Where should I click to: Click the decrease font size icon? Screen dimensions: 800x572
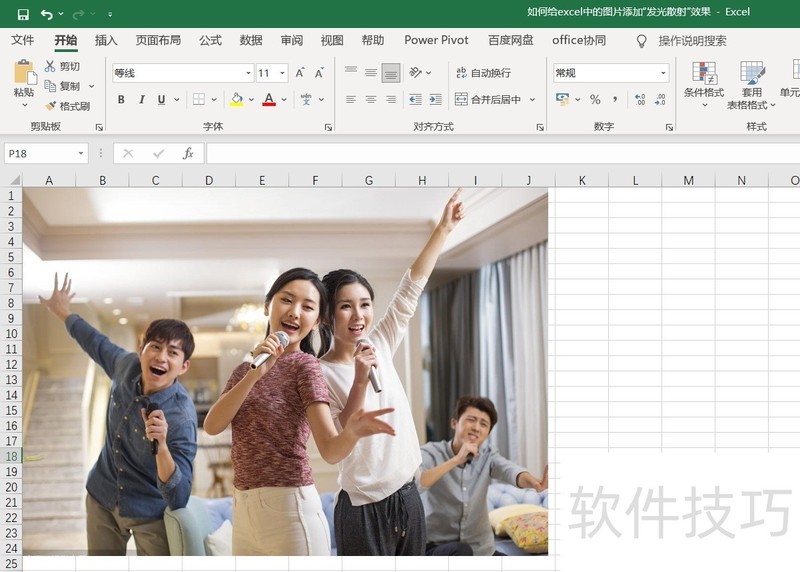pyautogui.click(x=319, y=73)
